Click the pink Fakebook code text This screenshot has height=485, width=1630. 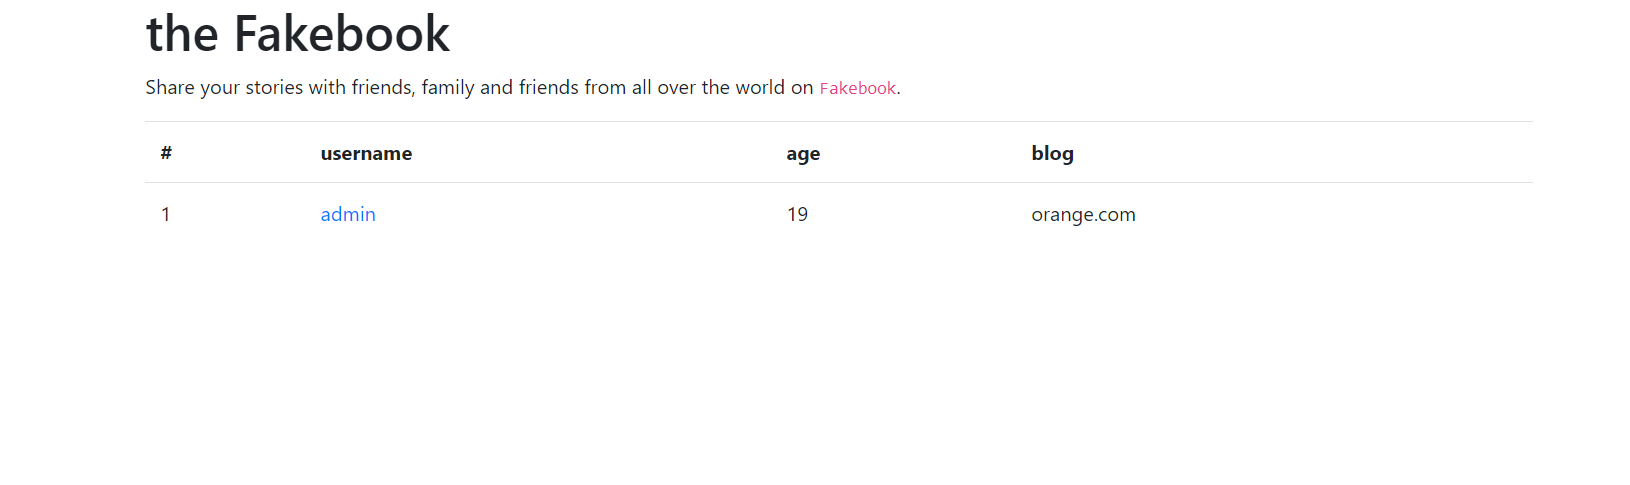pos(857,88)
